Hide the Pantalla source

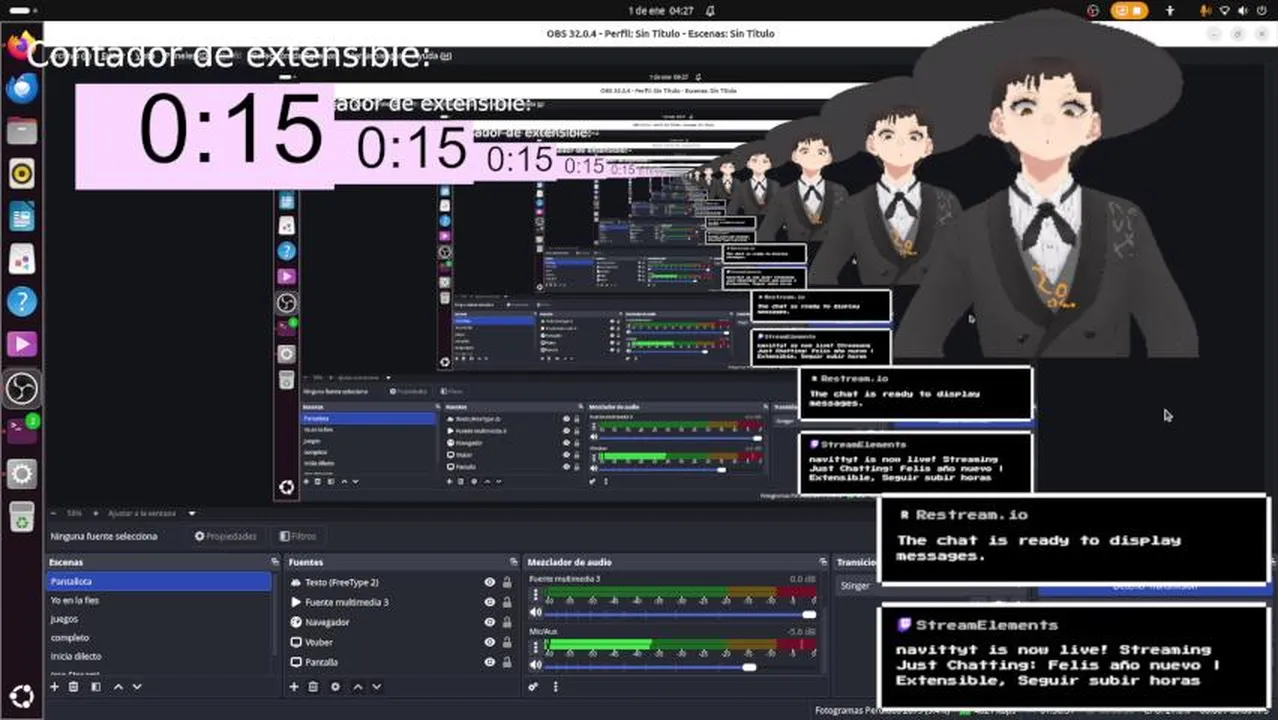coord(490,662)
